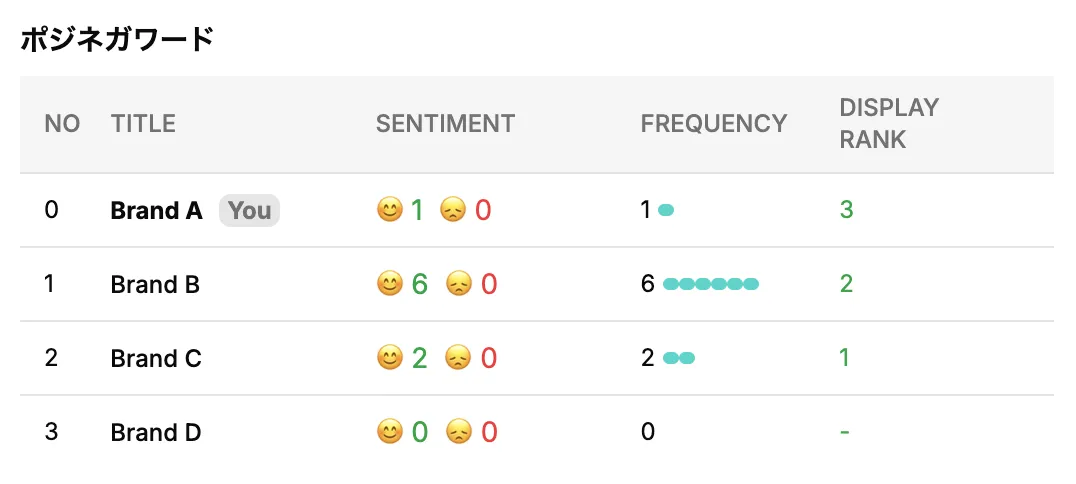The width and height of the screenshot is (1076, 484).
Task: Click the sad face icon for Brand C
Action: (458, 358)
